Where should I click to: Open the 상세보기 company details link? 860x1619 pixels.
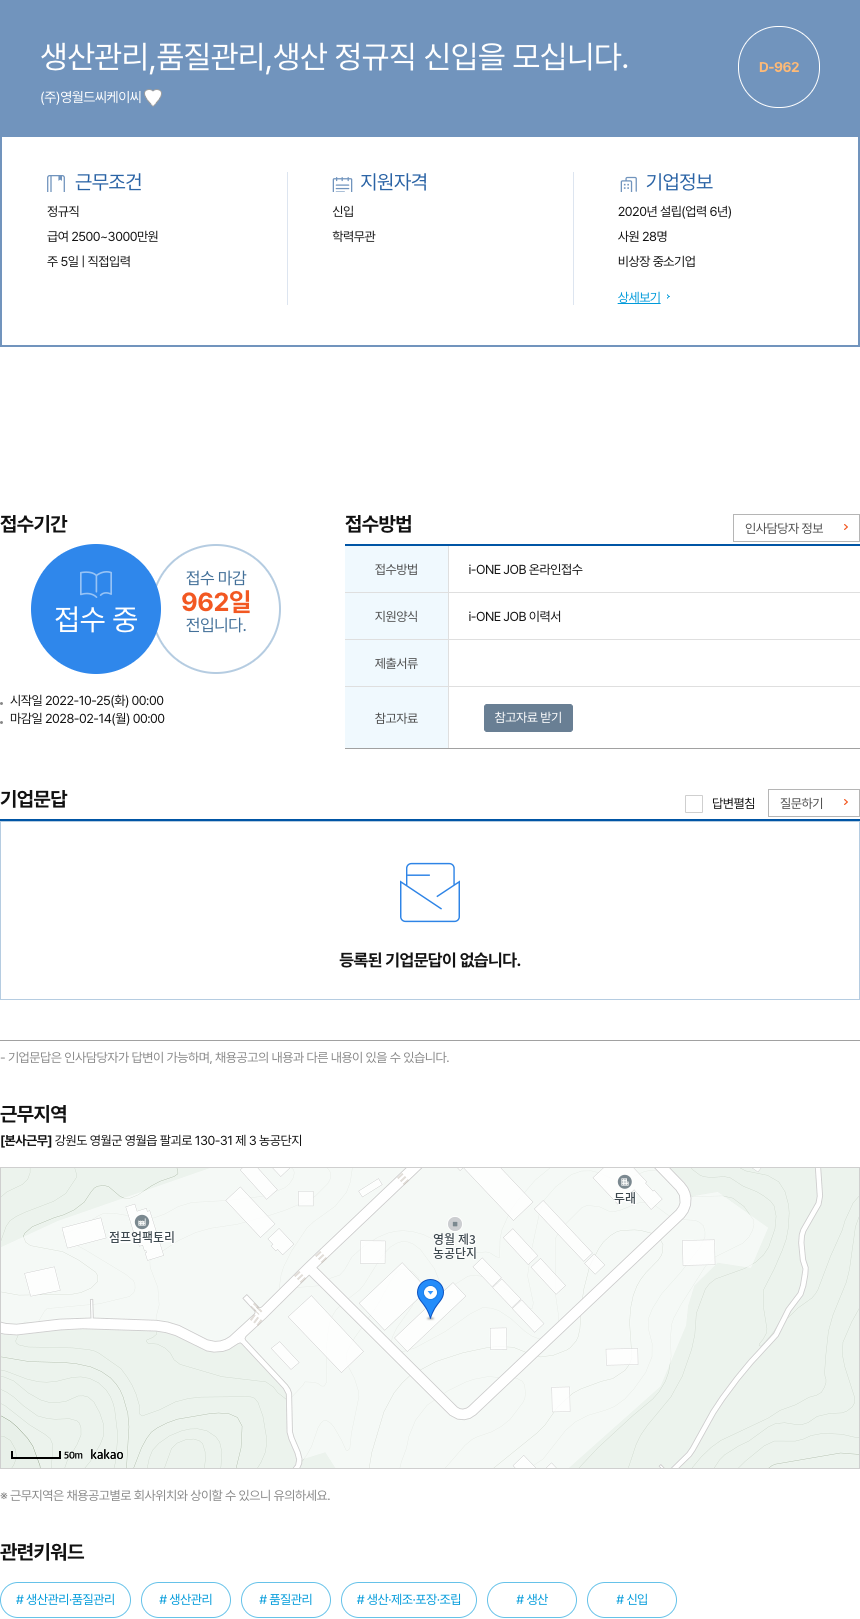click(x=639, y=297)
